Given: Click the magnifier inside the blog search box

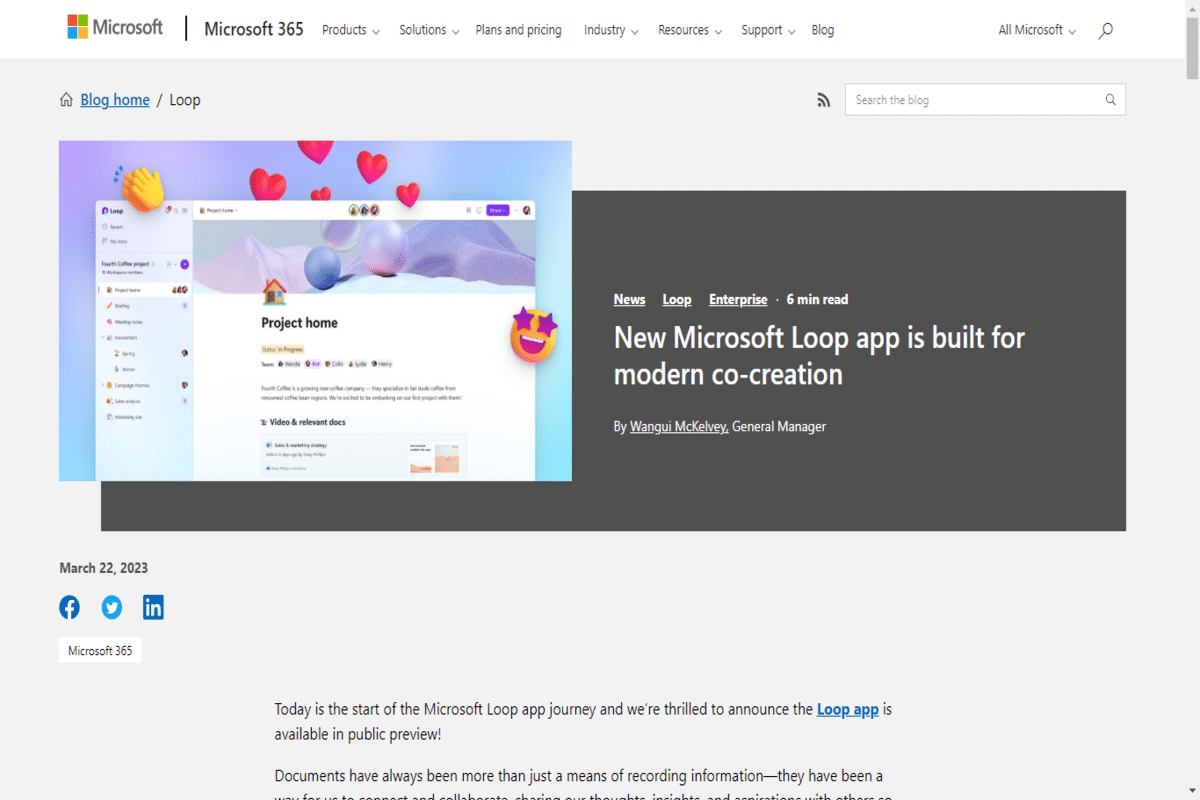Looking at the screenshot, I should (1110, 100).
